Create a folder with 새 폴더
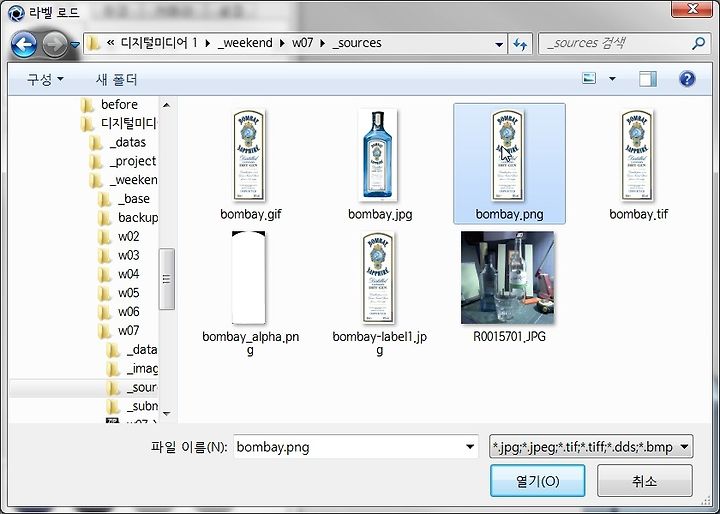The width and height of the screenshot is (720, 514). click(116, 79)
